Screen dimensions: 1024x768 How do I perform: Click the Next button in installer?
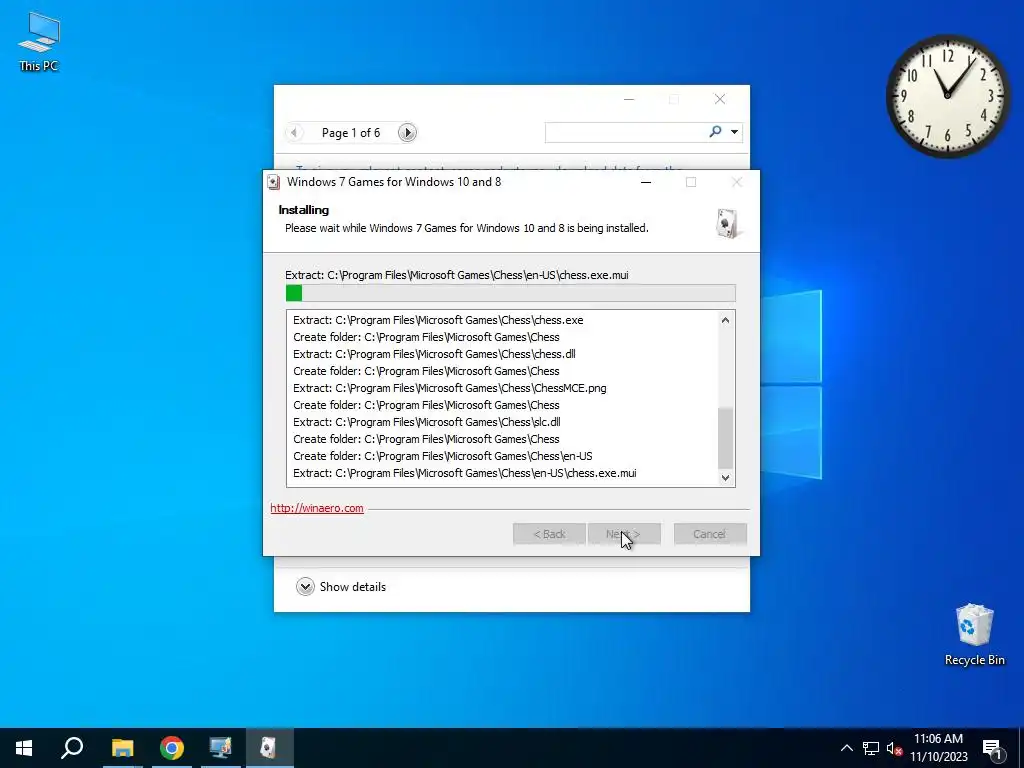pyautogui.click(x=624, y=534)
